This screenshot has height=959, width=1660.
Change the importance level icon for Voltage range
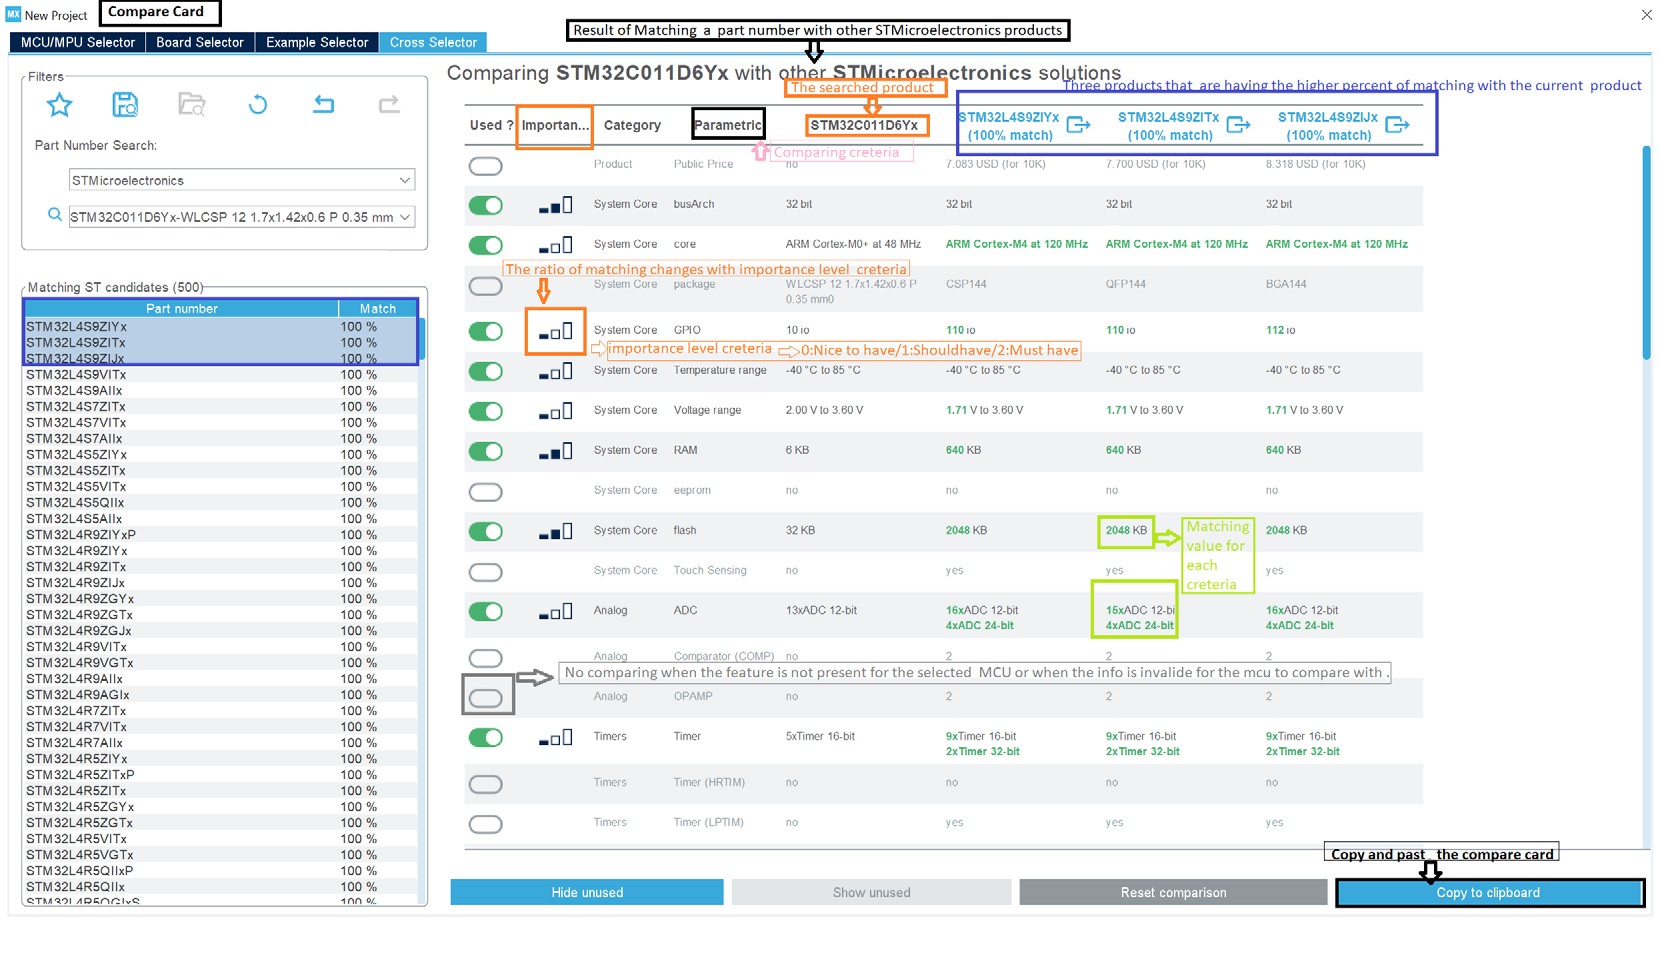coord(556,412)
